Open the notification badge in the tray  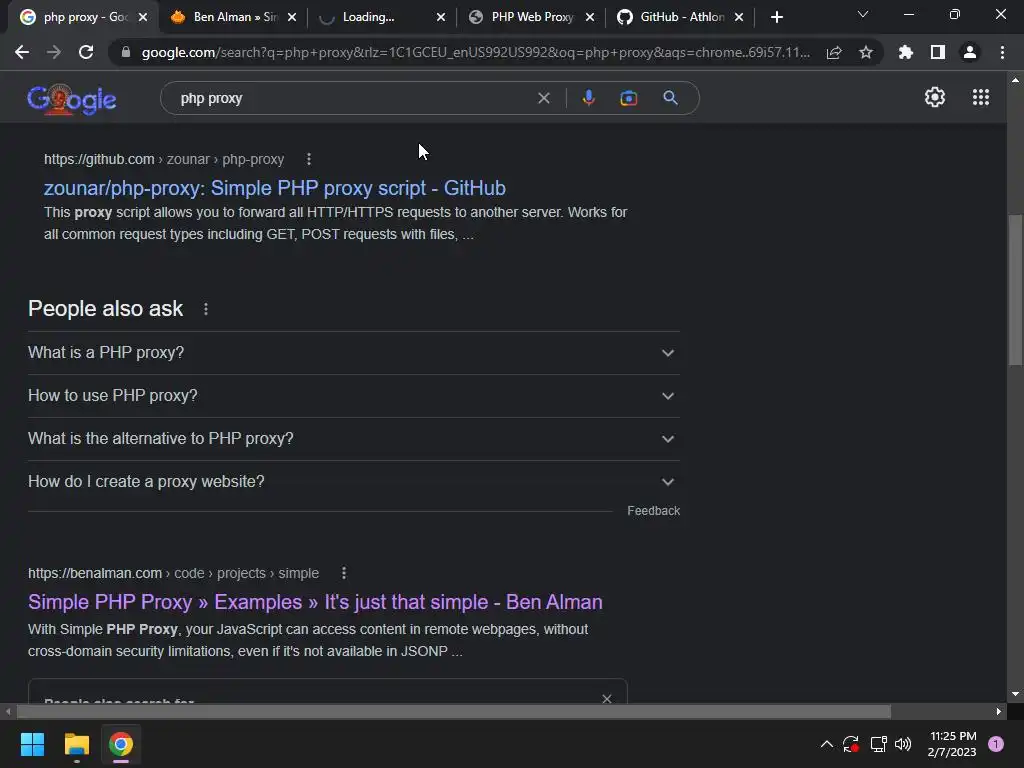click(996, 744)
